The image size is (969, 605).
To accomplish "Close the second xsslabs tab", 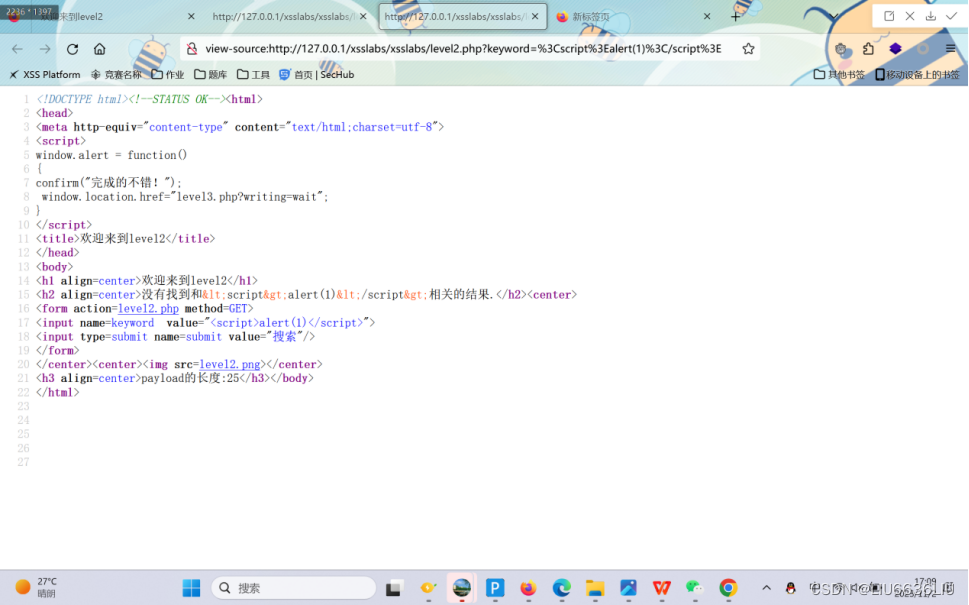I will (x=363, y=17).
